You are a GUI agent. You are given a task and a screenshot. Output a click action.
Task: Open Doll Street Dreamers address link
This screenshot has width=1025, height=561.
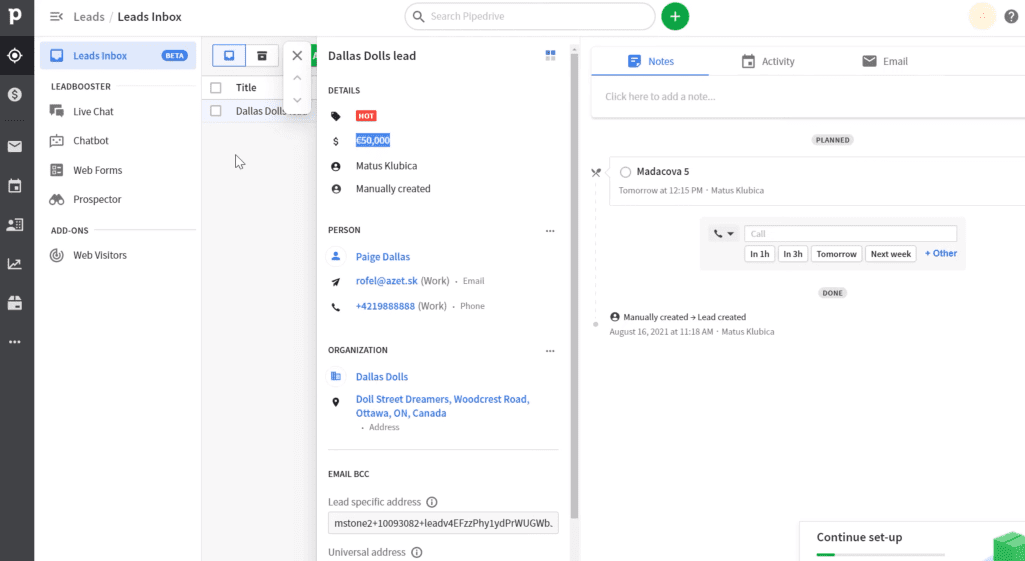pyautogui.click(x=443, y=406)
